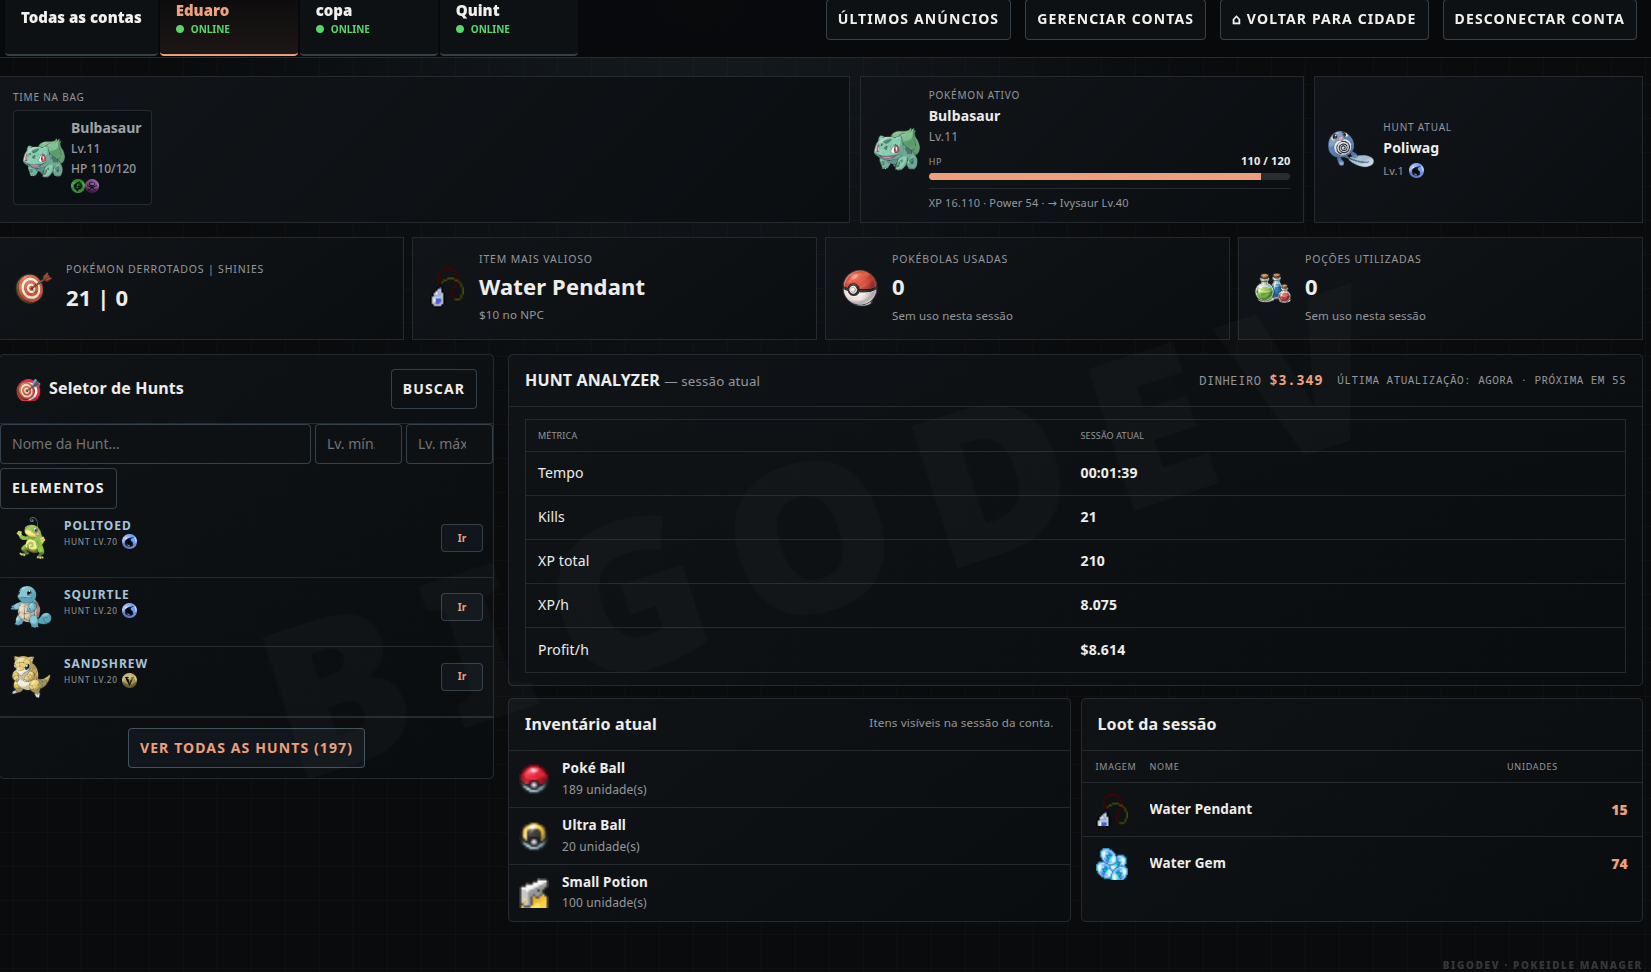
Task: Click the Tempo value 00:01:39
Action: coord(1108,473)
